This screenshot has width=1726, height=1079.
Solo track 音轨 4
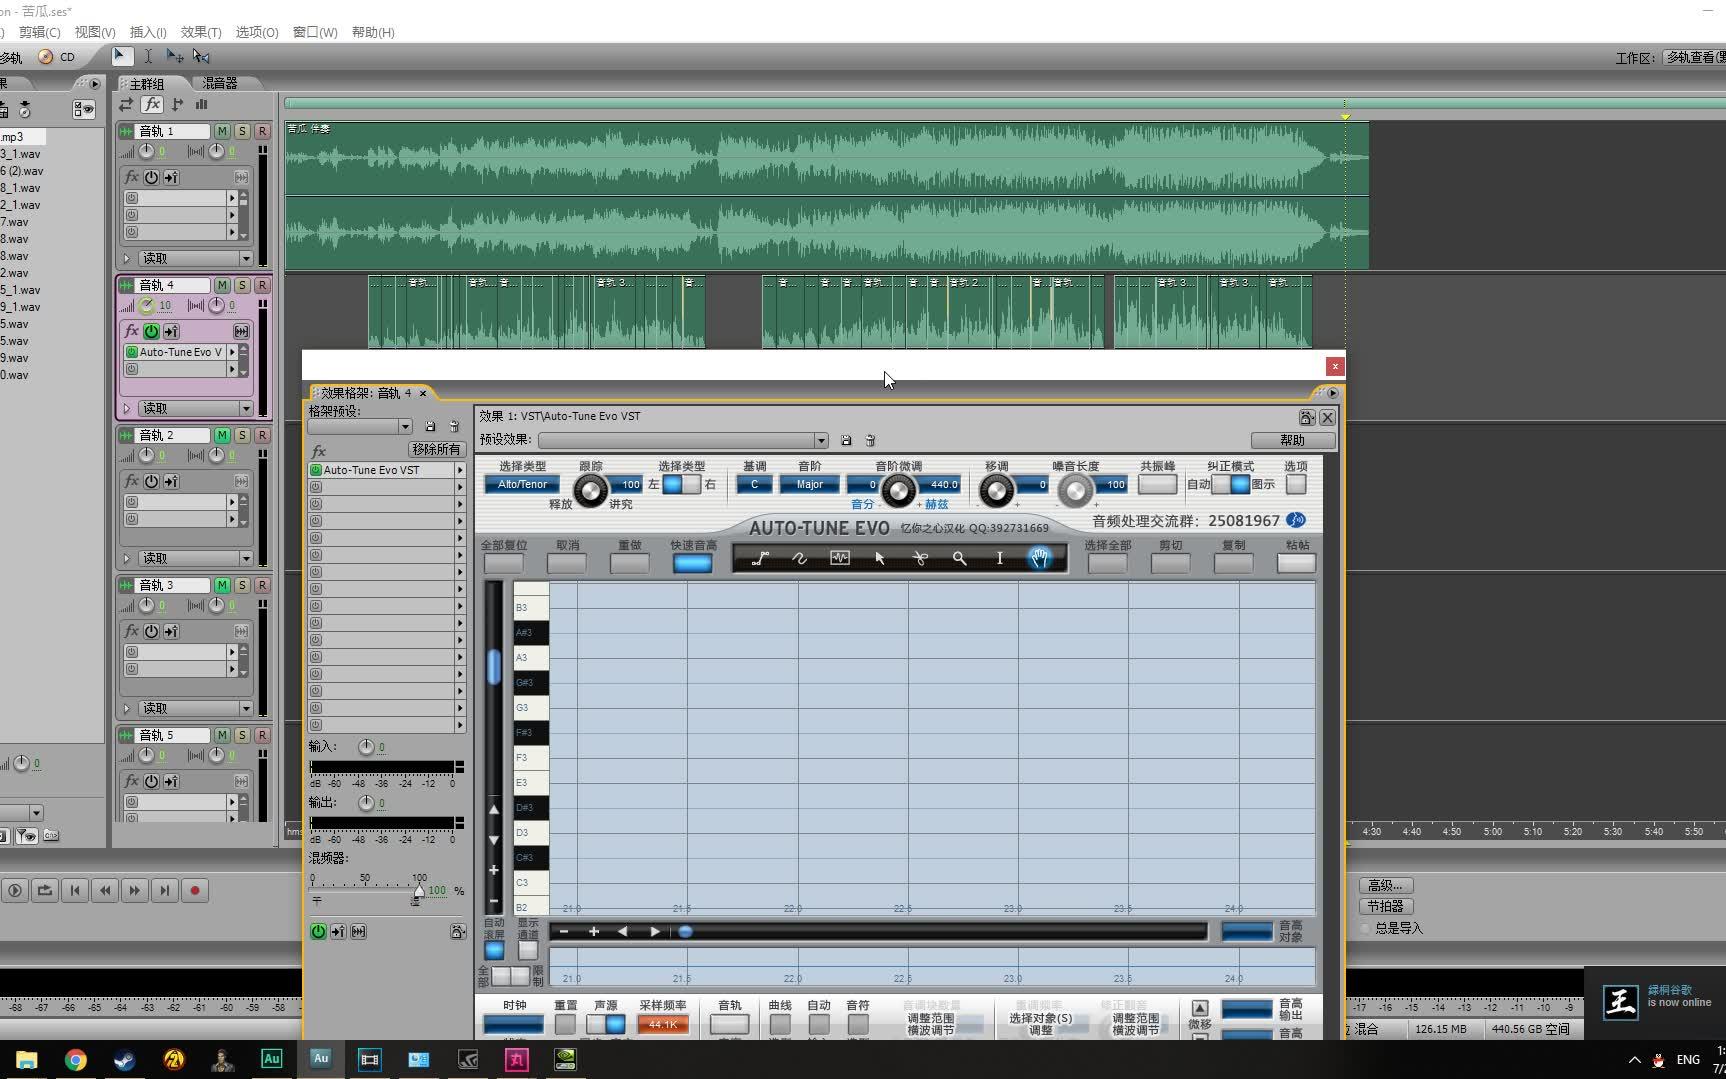coord(242,285)
